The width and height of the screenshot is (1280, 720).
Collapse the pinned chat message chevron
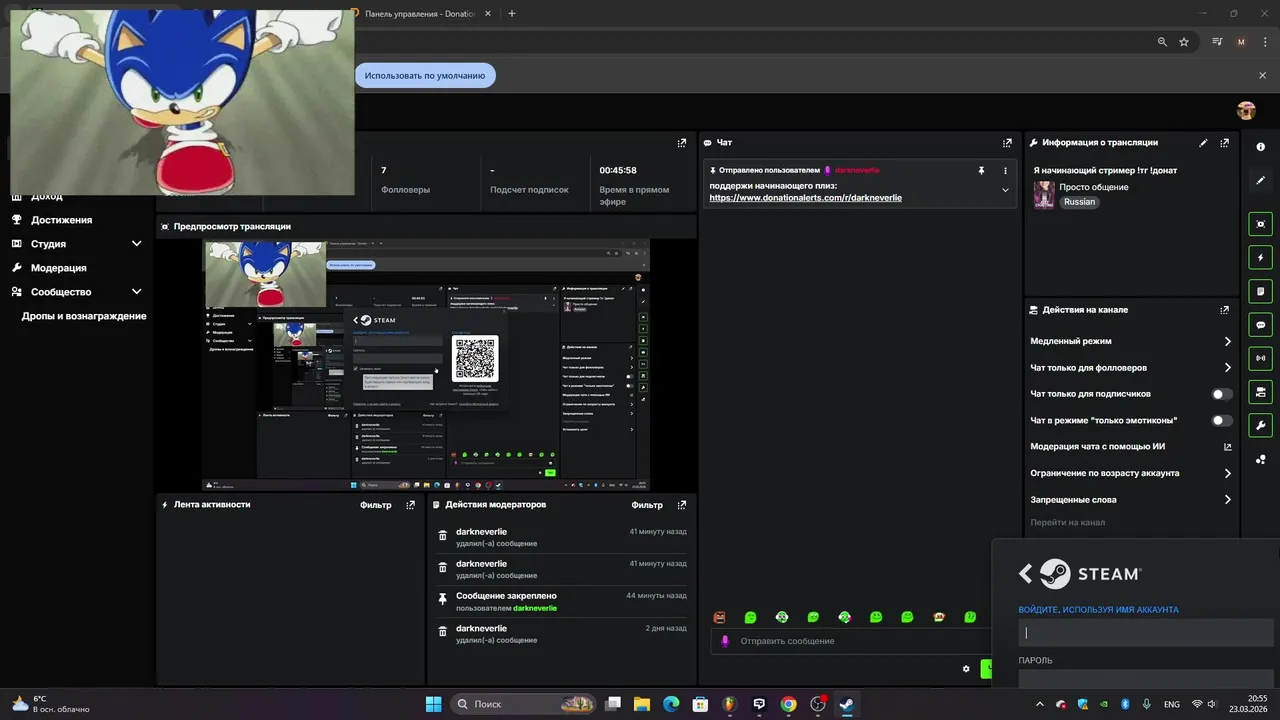(x=1005, y=190)
